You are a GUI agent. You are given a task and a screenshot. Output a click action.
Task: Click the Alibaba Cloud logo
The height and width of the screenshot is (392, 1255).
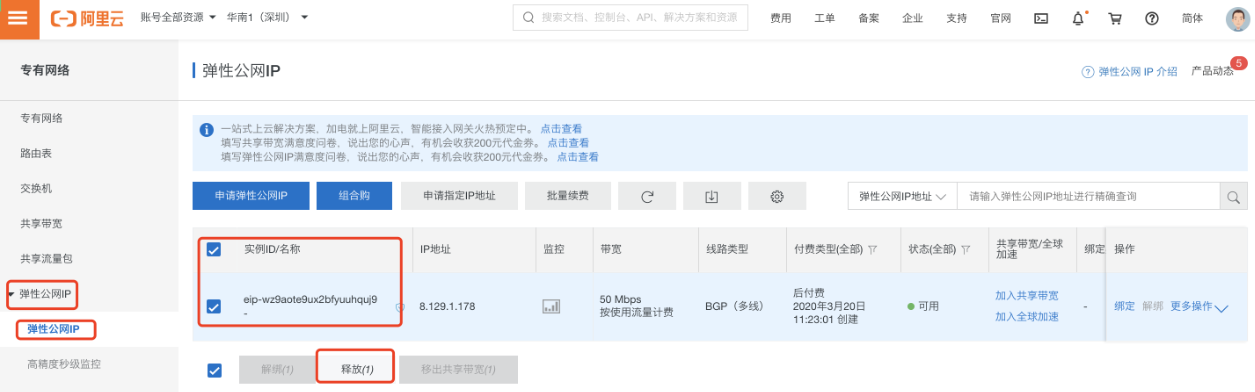[88, 18]
